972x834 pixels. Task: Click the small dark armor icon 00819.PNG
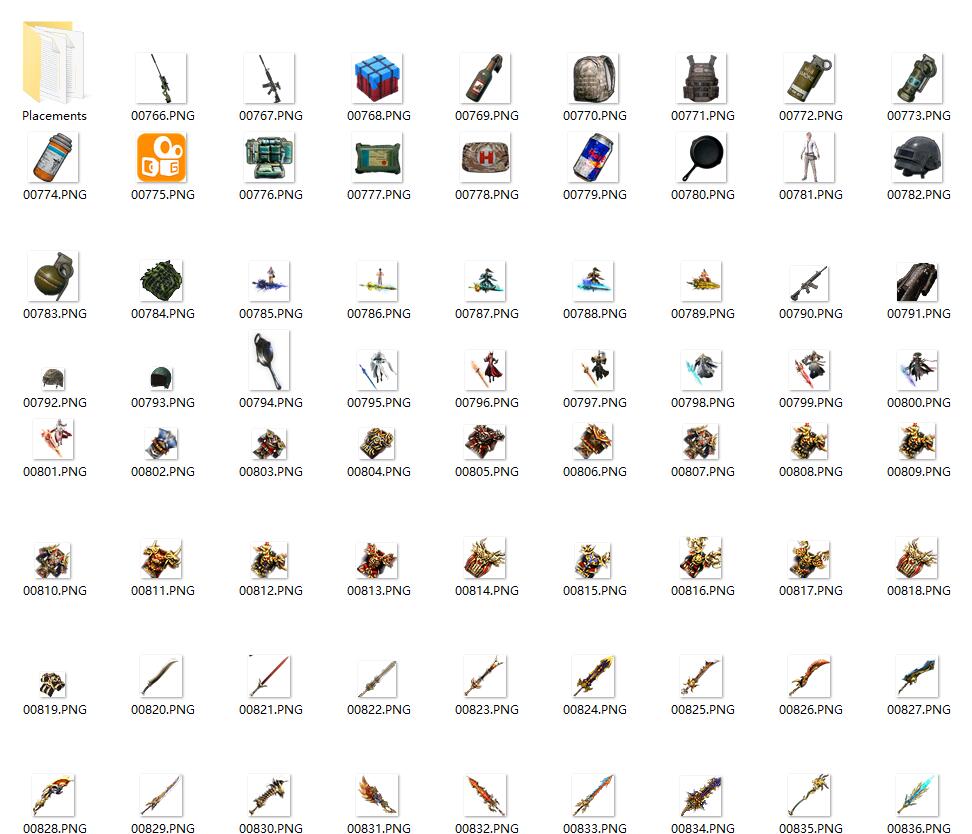(x=53, y=684)
